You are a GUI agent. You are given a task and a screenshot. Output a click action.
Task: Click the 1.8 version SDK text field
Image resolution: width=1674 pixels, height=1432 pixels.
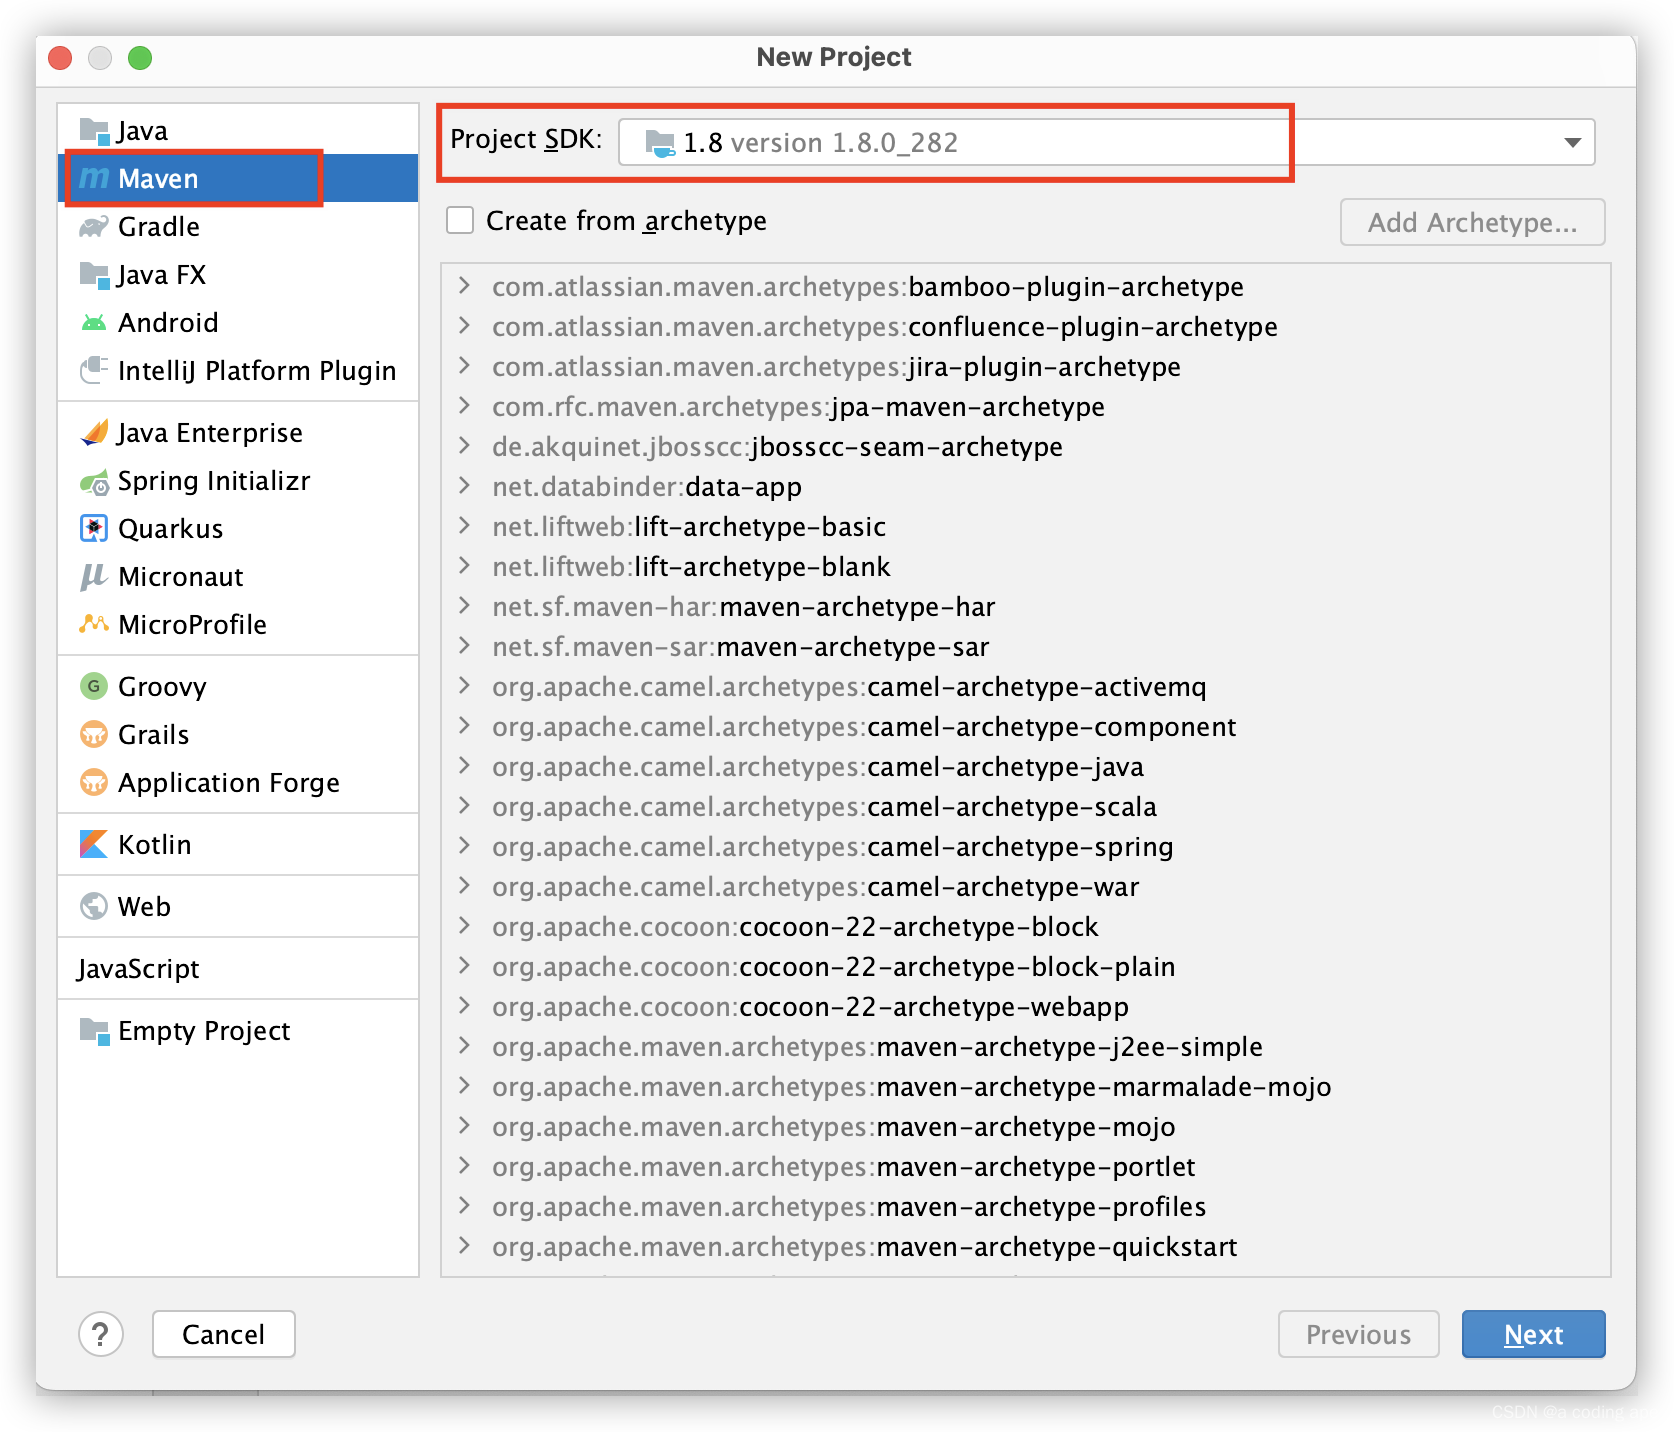point(1106,142)
